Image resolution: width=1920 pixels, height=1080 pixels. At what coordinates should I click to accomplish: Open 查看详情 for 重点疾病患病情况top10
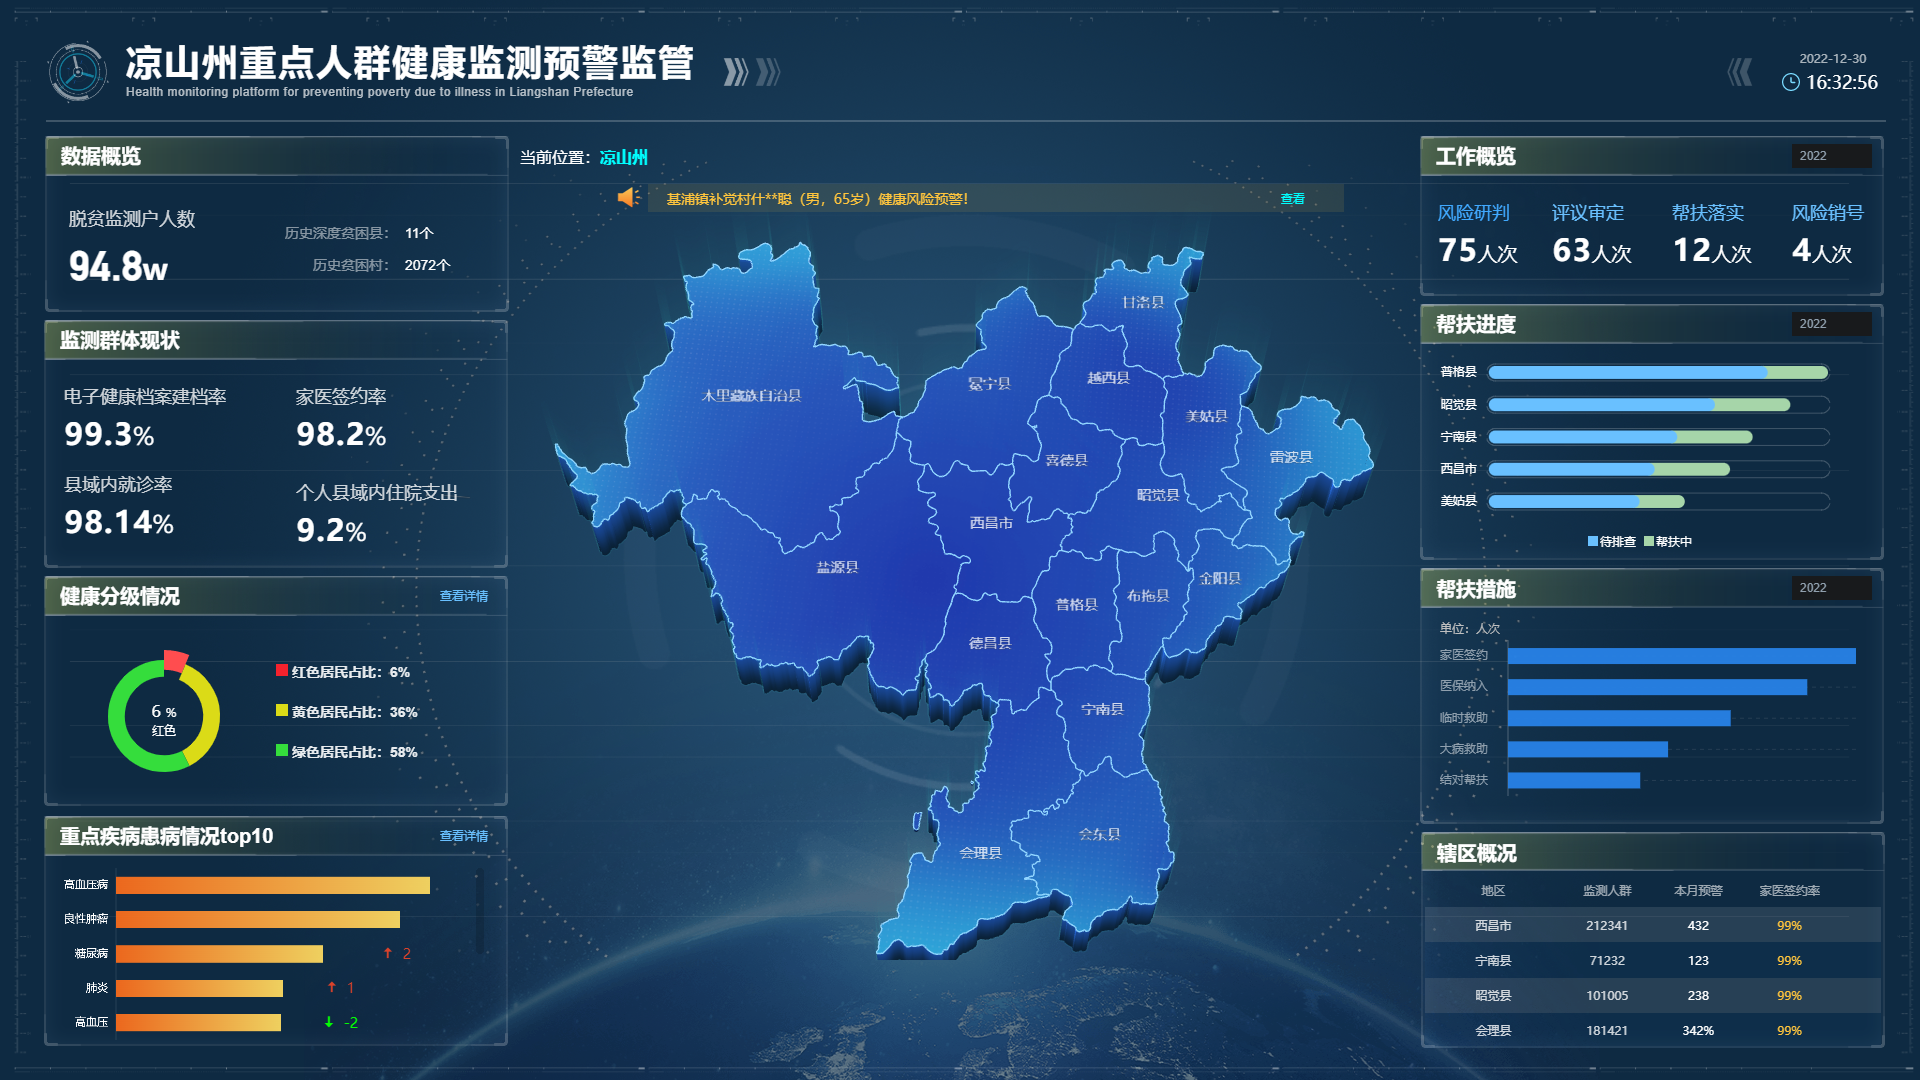(464, 836)
